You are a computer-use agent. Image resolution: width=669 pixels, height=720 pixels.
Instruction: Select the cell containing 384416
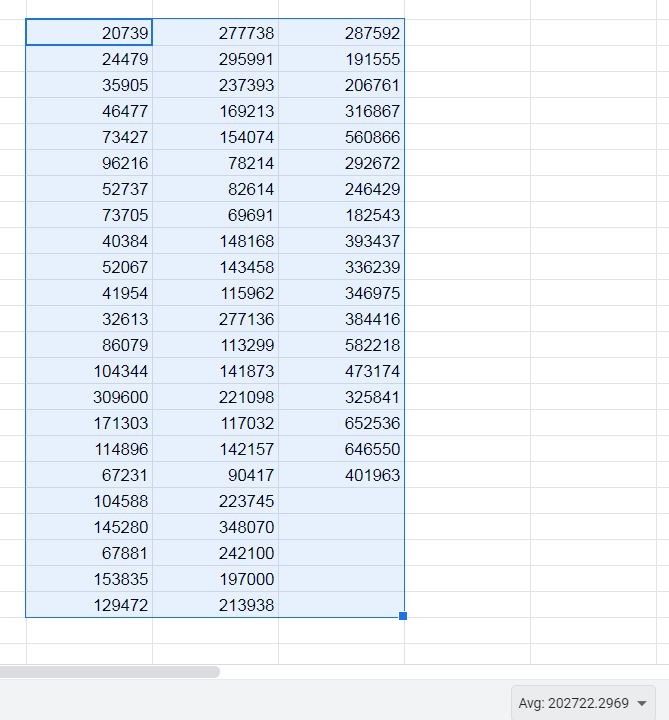click(x=342, y=319)
